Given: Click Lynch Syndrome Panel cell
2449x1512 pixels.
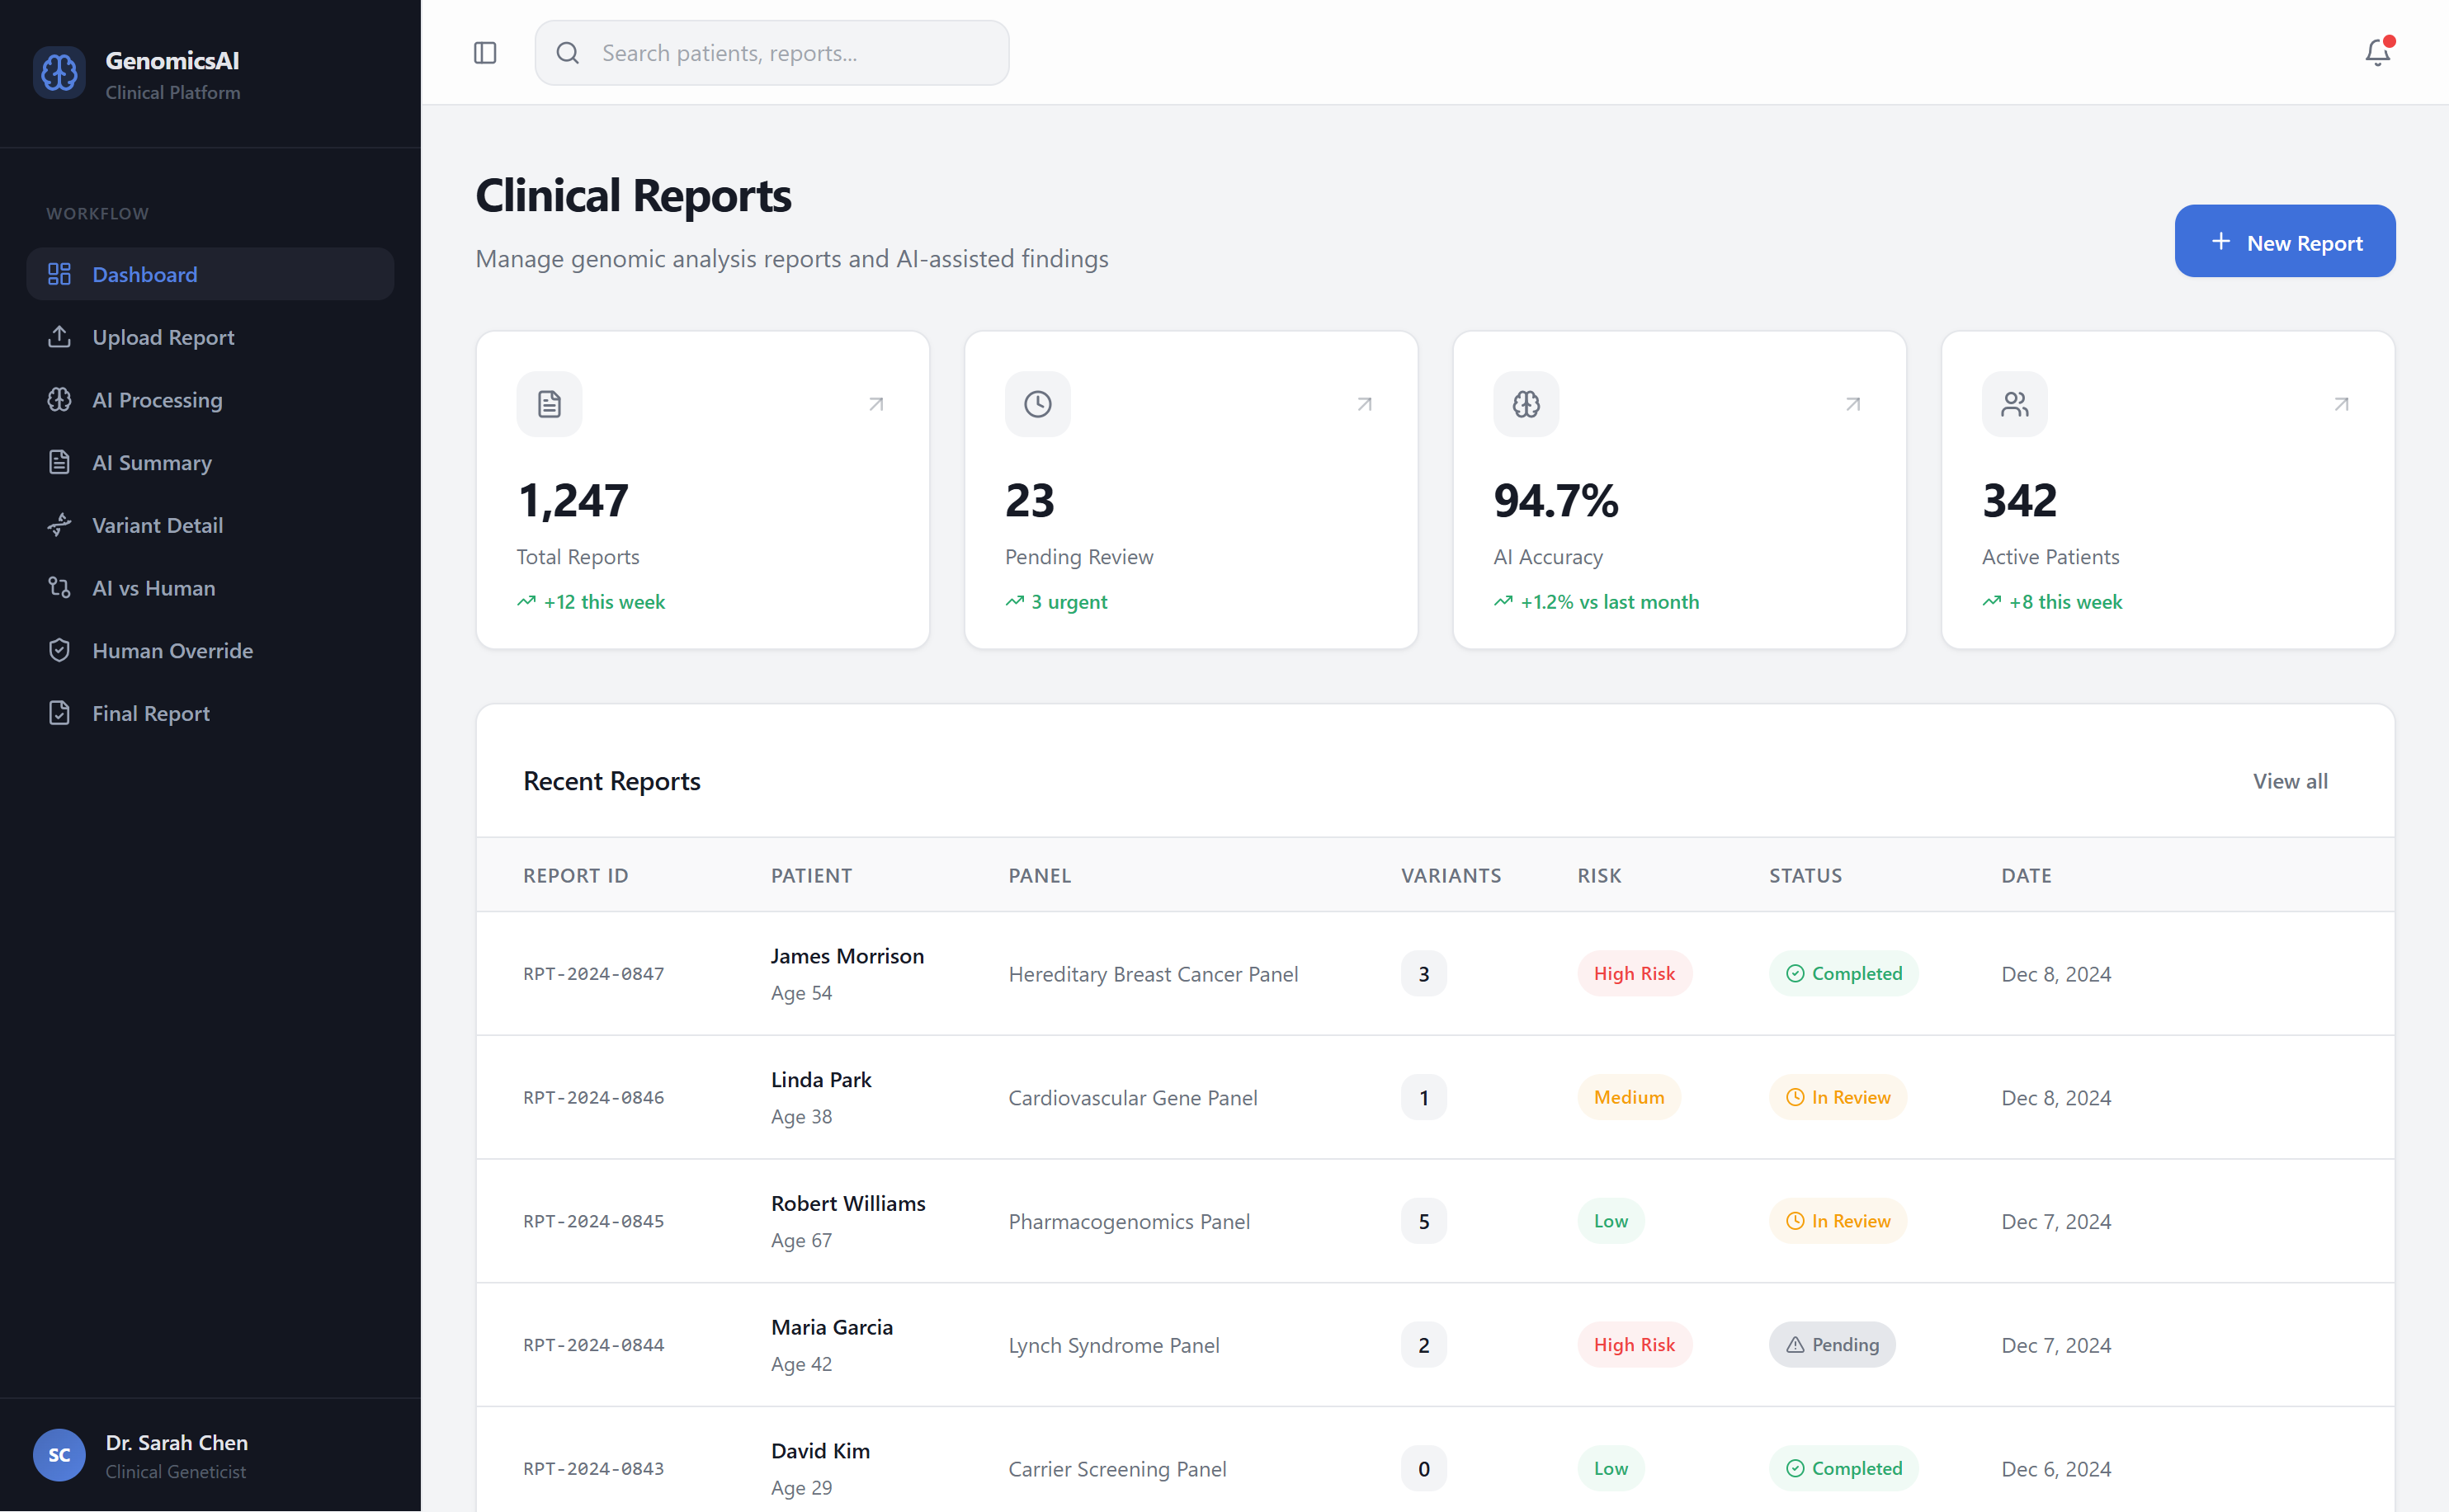Looking at the screenshot, I should [x=1114, y=1345].
